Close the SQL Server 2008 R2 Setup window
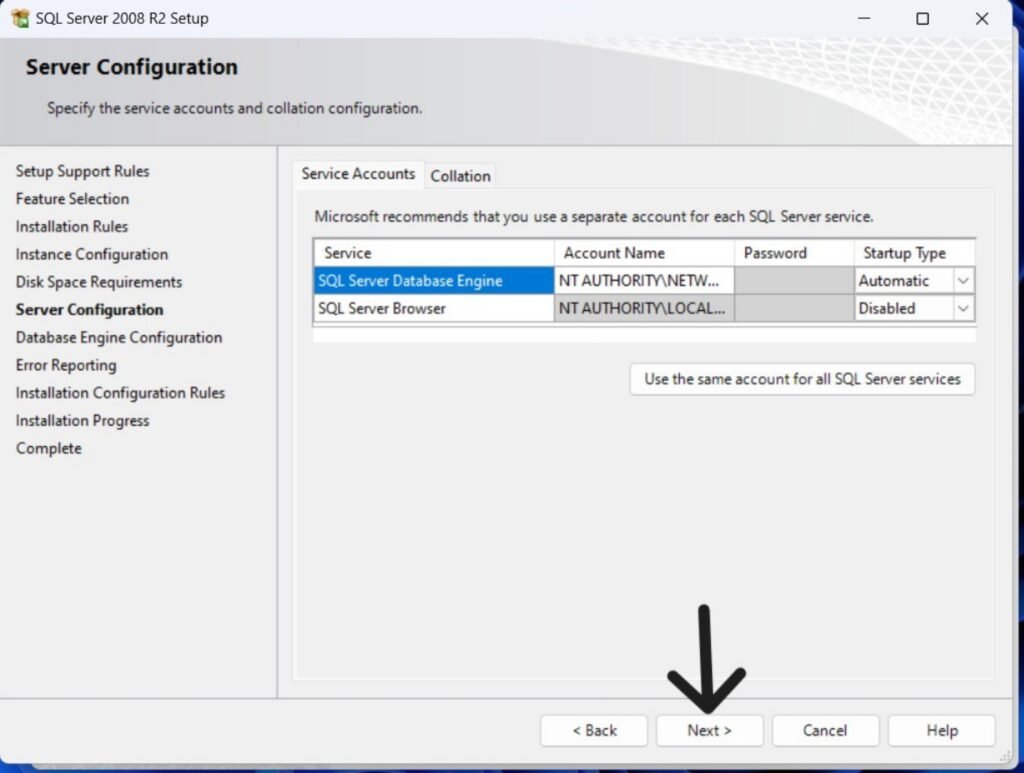 (984, 18)
